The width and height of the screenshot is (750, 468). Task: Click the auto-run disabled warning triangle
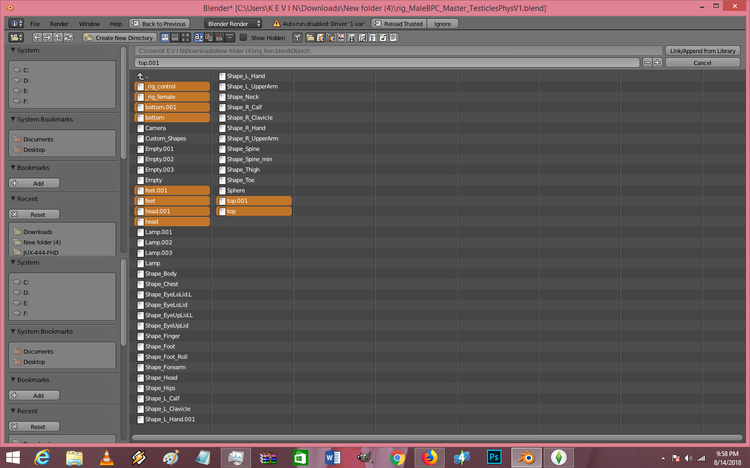pyautogui.click(x=276, y=23)
